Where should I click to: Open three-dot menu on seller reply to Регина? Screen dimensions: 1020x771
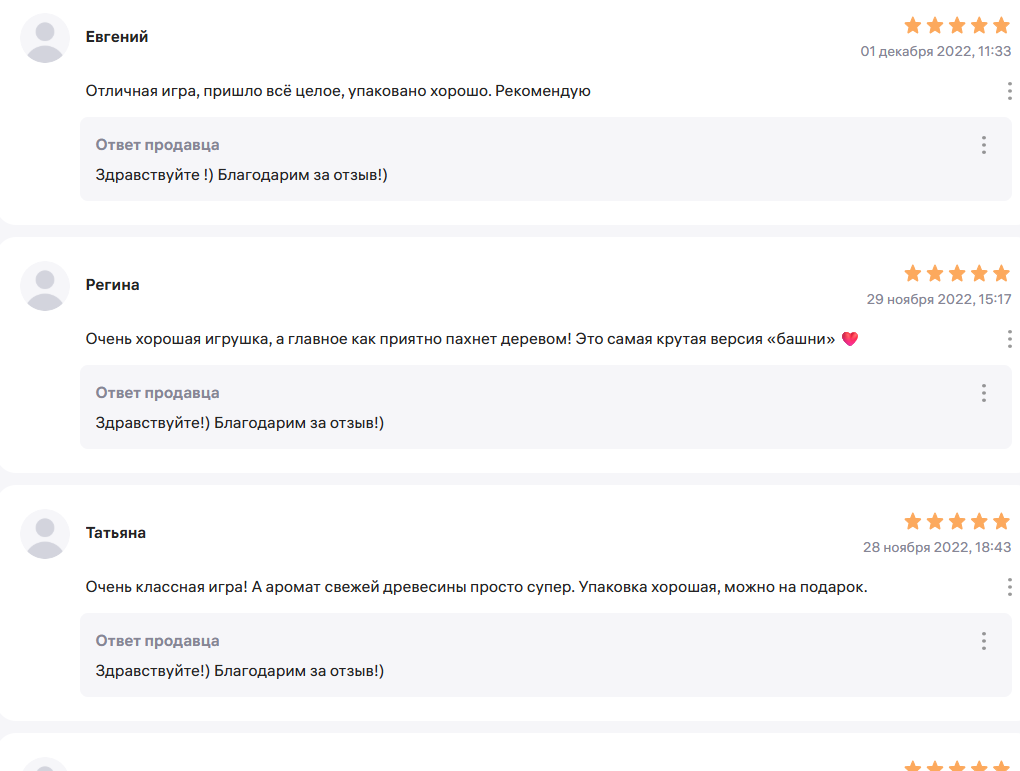tap(984, 393)
